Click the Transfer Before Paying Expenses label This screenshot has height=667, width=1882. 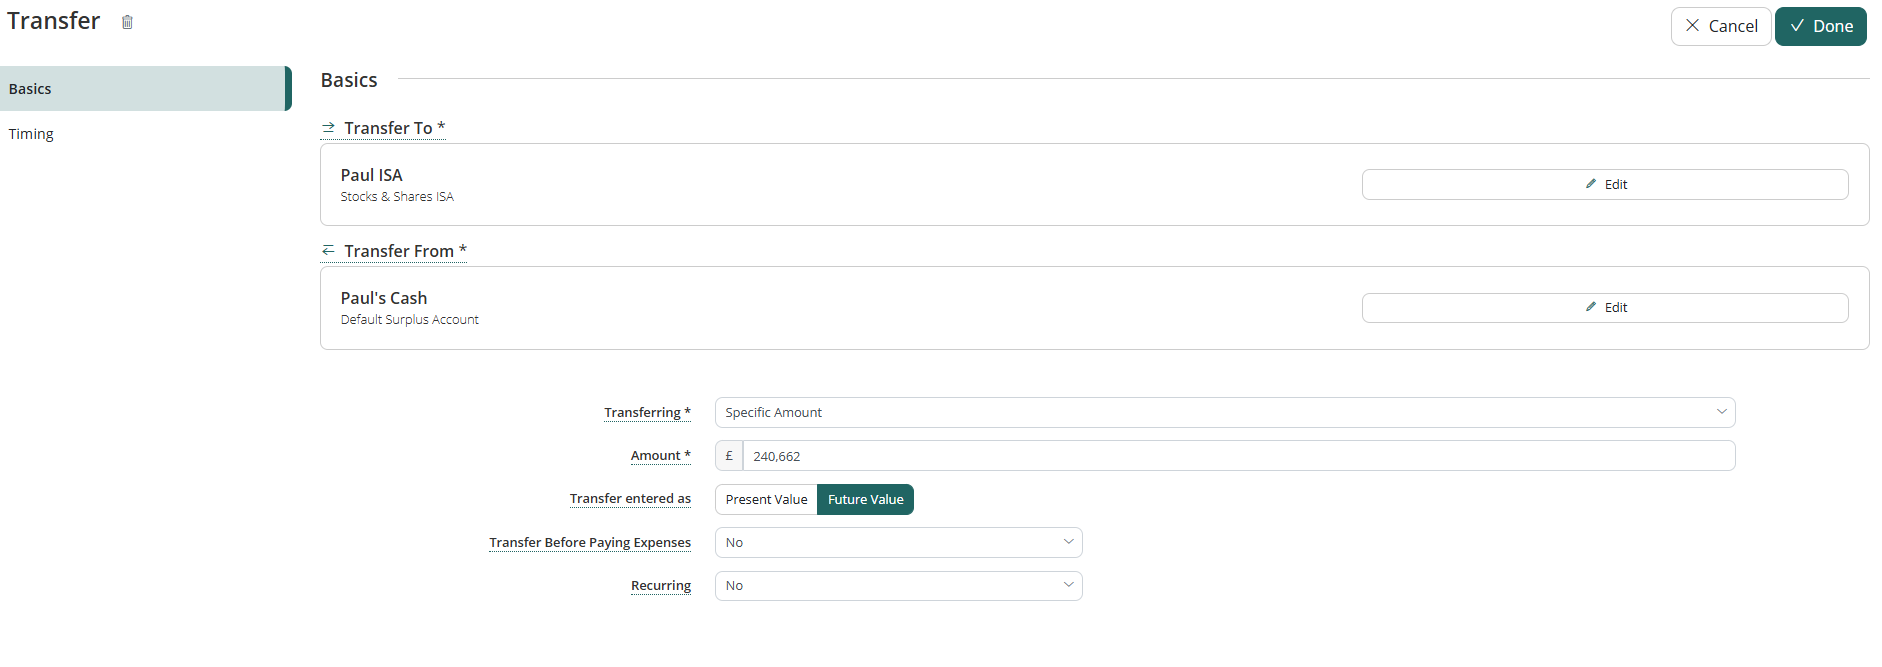click(590, 543)
